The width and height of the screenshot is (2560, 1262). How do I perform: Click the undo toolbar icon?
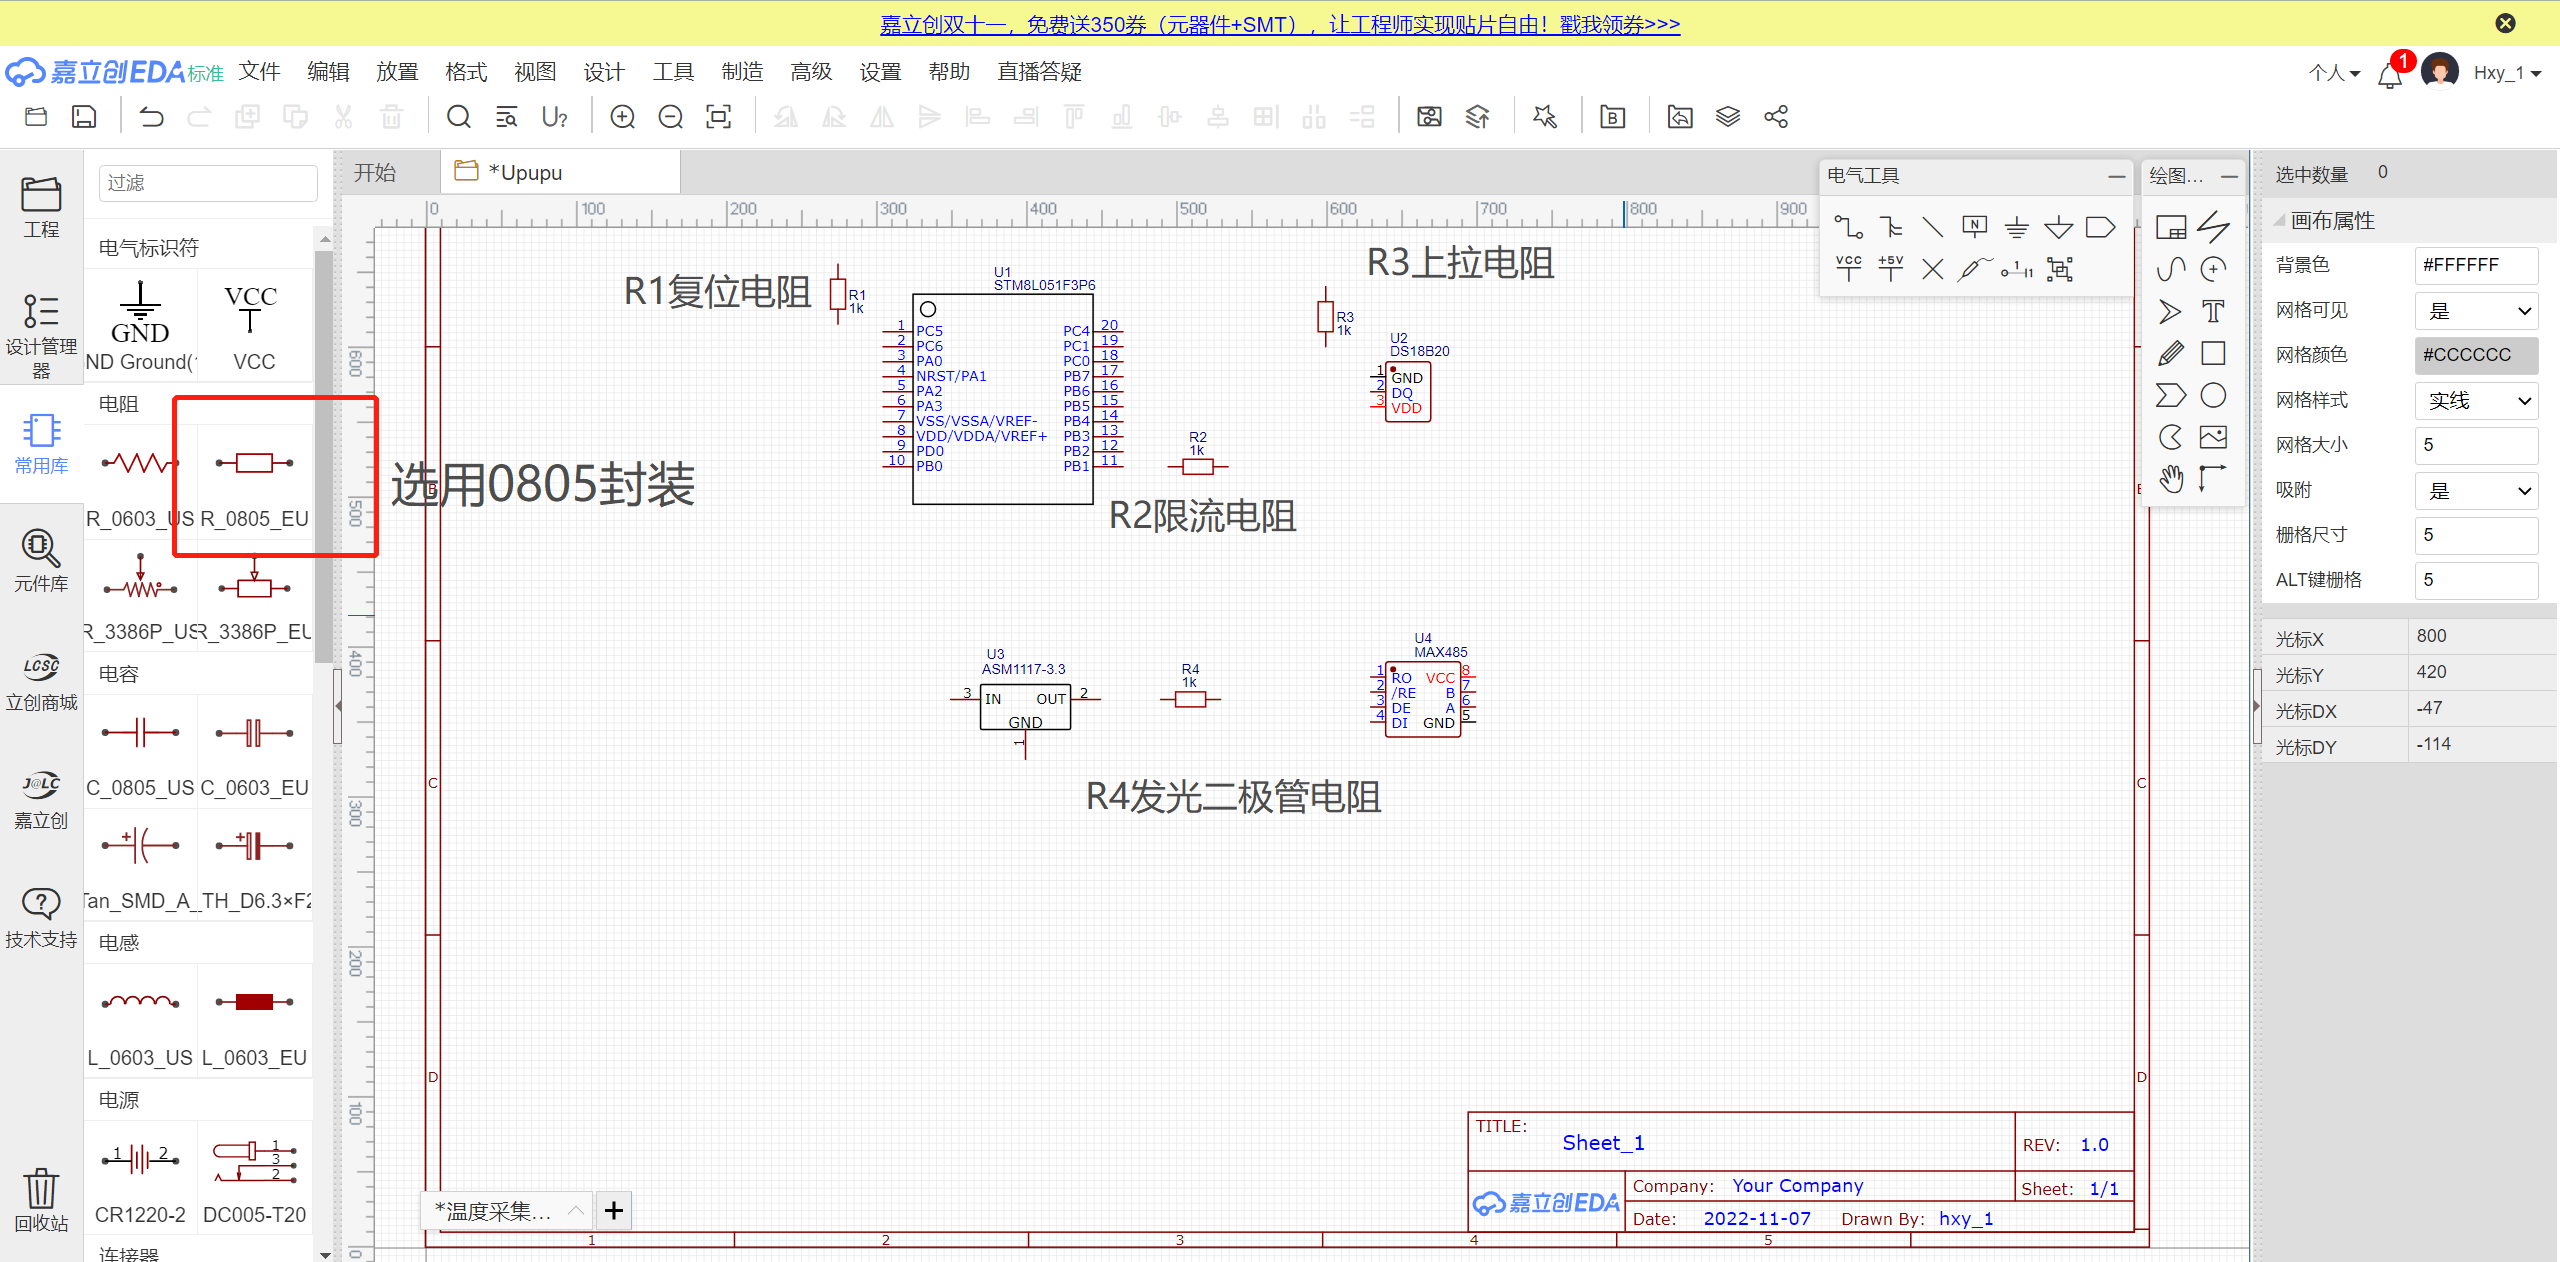click(151, 117)
